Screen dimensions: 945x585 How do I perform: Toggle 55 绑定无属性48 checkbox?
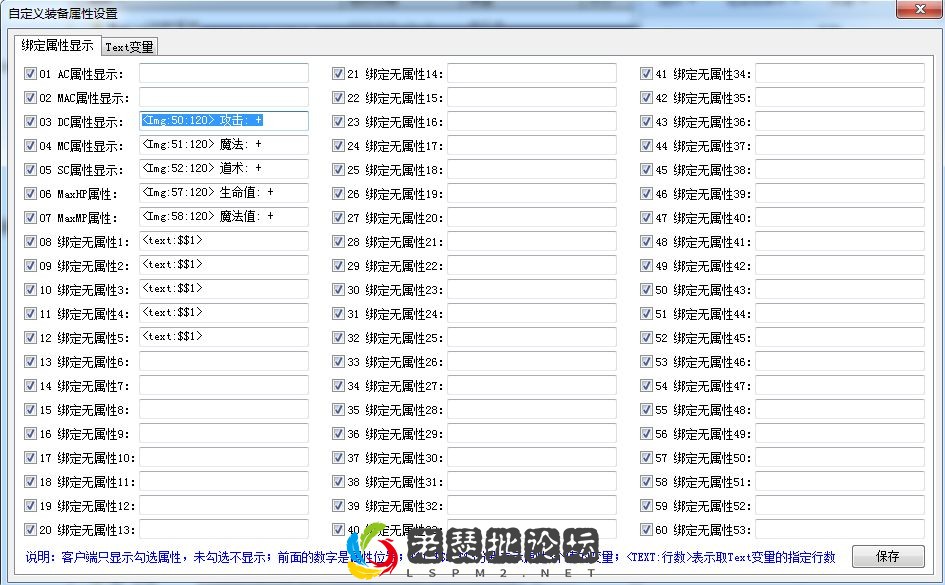[646, 410]
